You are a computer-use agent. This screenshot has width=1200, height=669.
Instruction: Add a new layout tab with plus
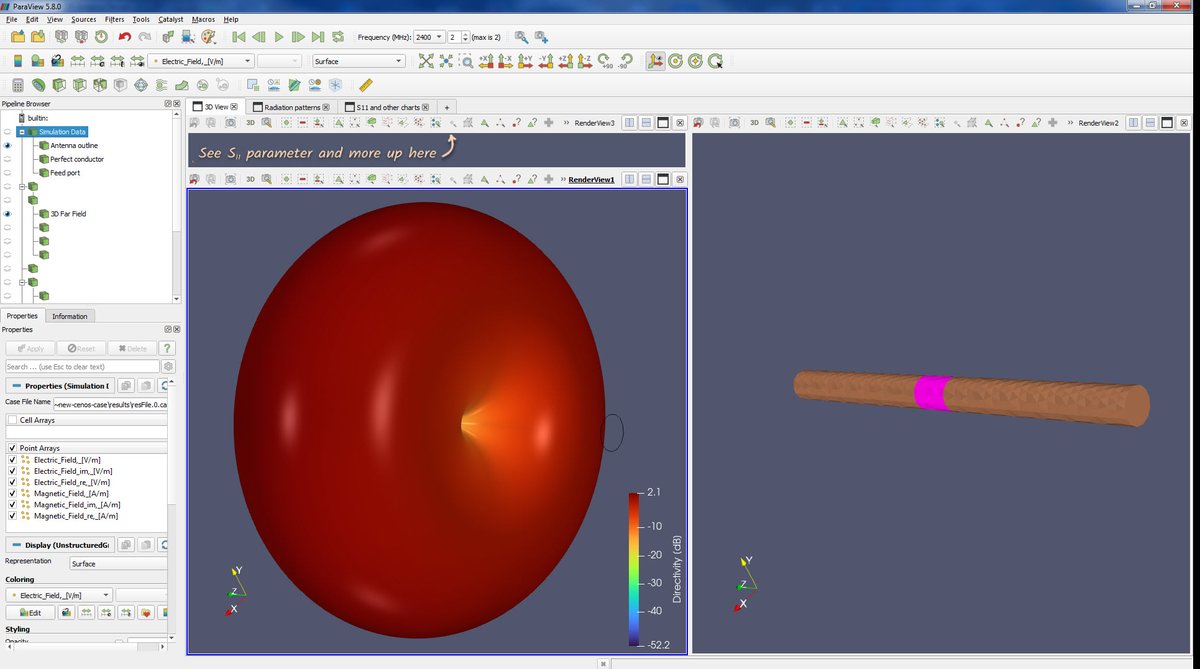coord(447,107)
